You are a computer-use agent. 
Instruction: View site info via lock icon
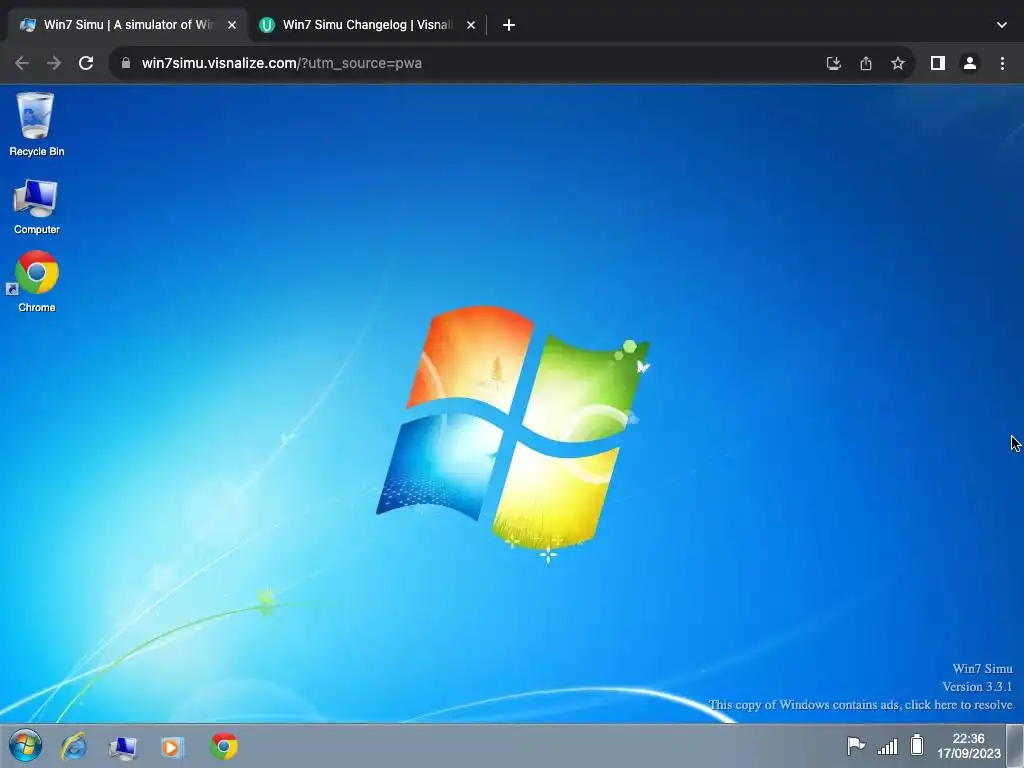click(126, 63)
